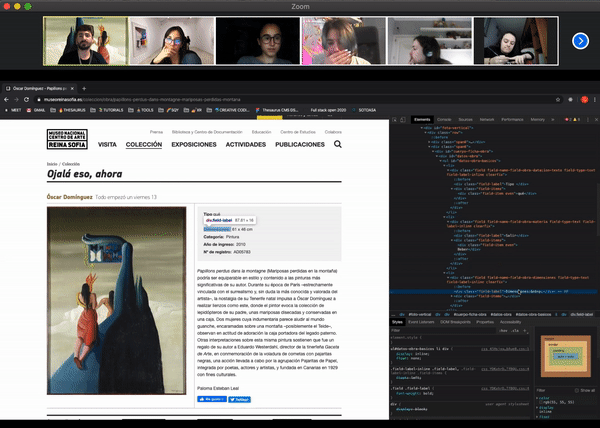
Task: Click the browser back arrow
Action: 7,100
